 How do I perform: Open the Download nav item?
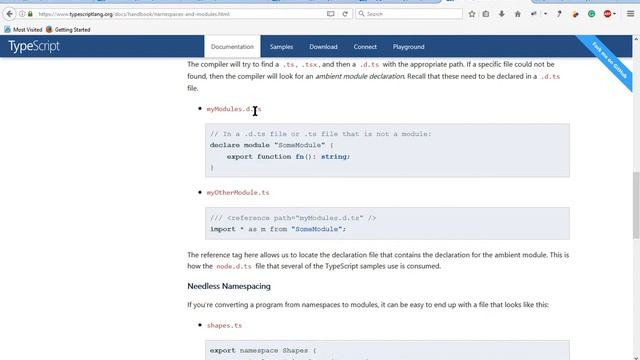click(323, 47)
